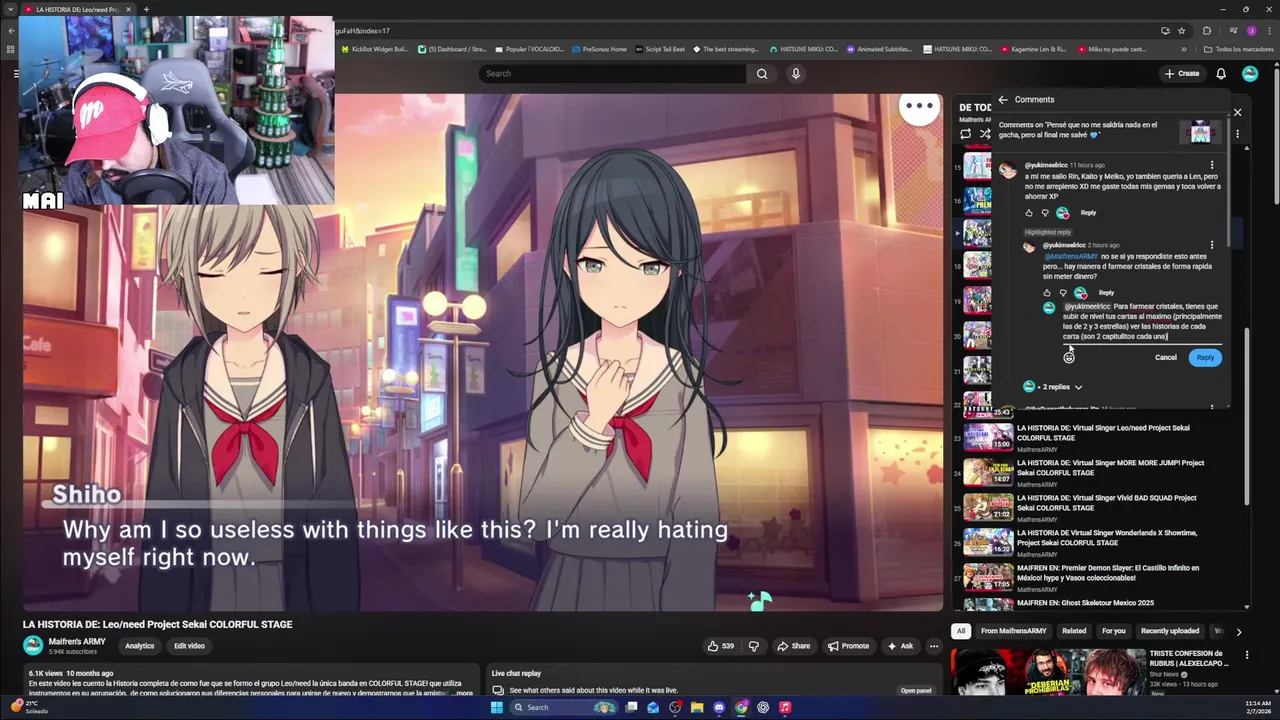The width and height of the screenshot is (1280, 720).
Task: Select From MaifrensARMY chip
Action: click(1013, 631)
